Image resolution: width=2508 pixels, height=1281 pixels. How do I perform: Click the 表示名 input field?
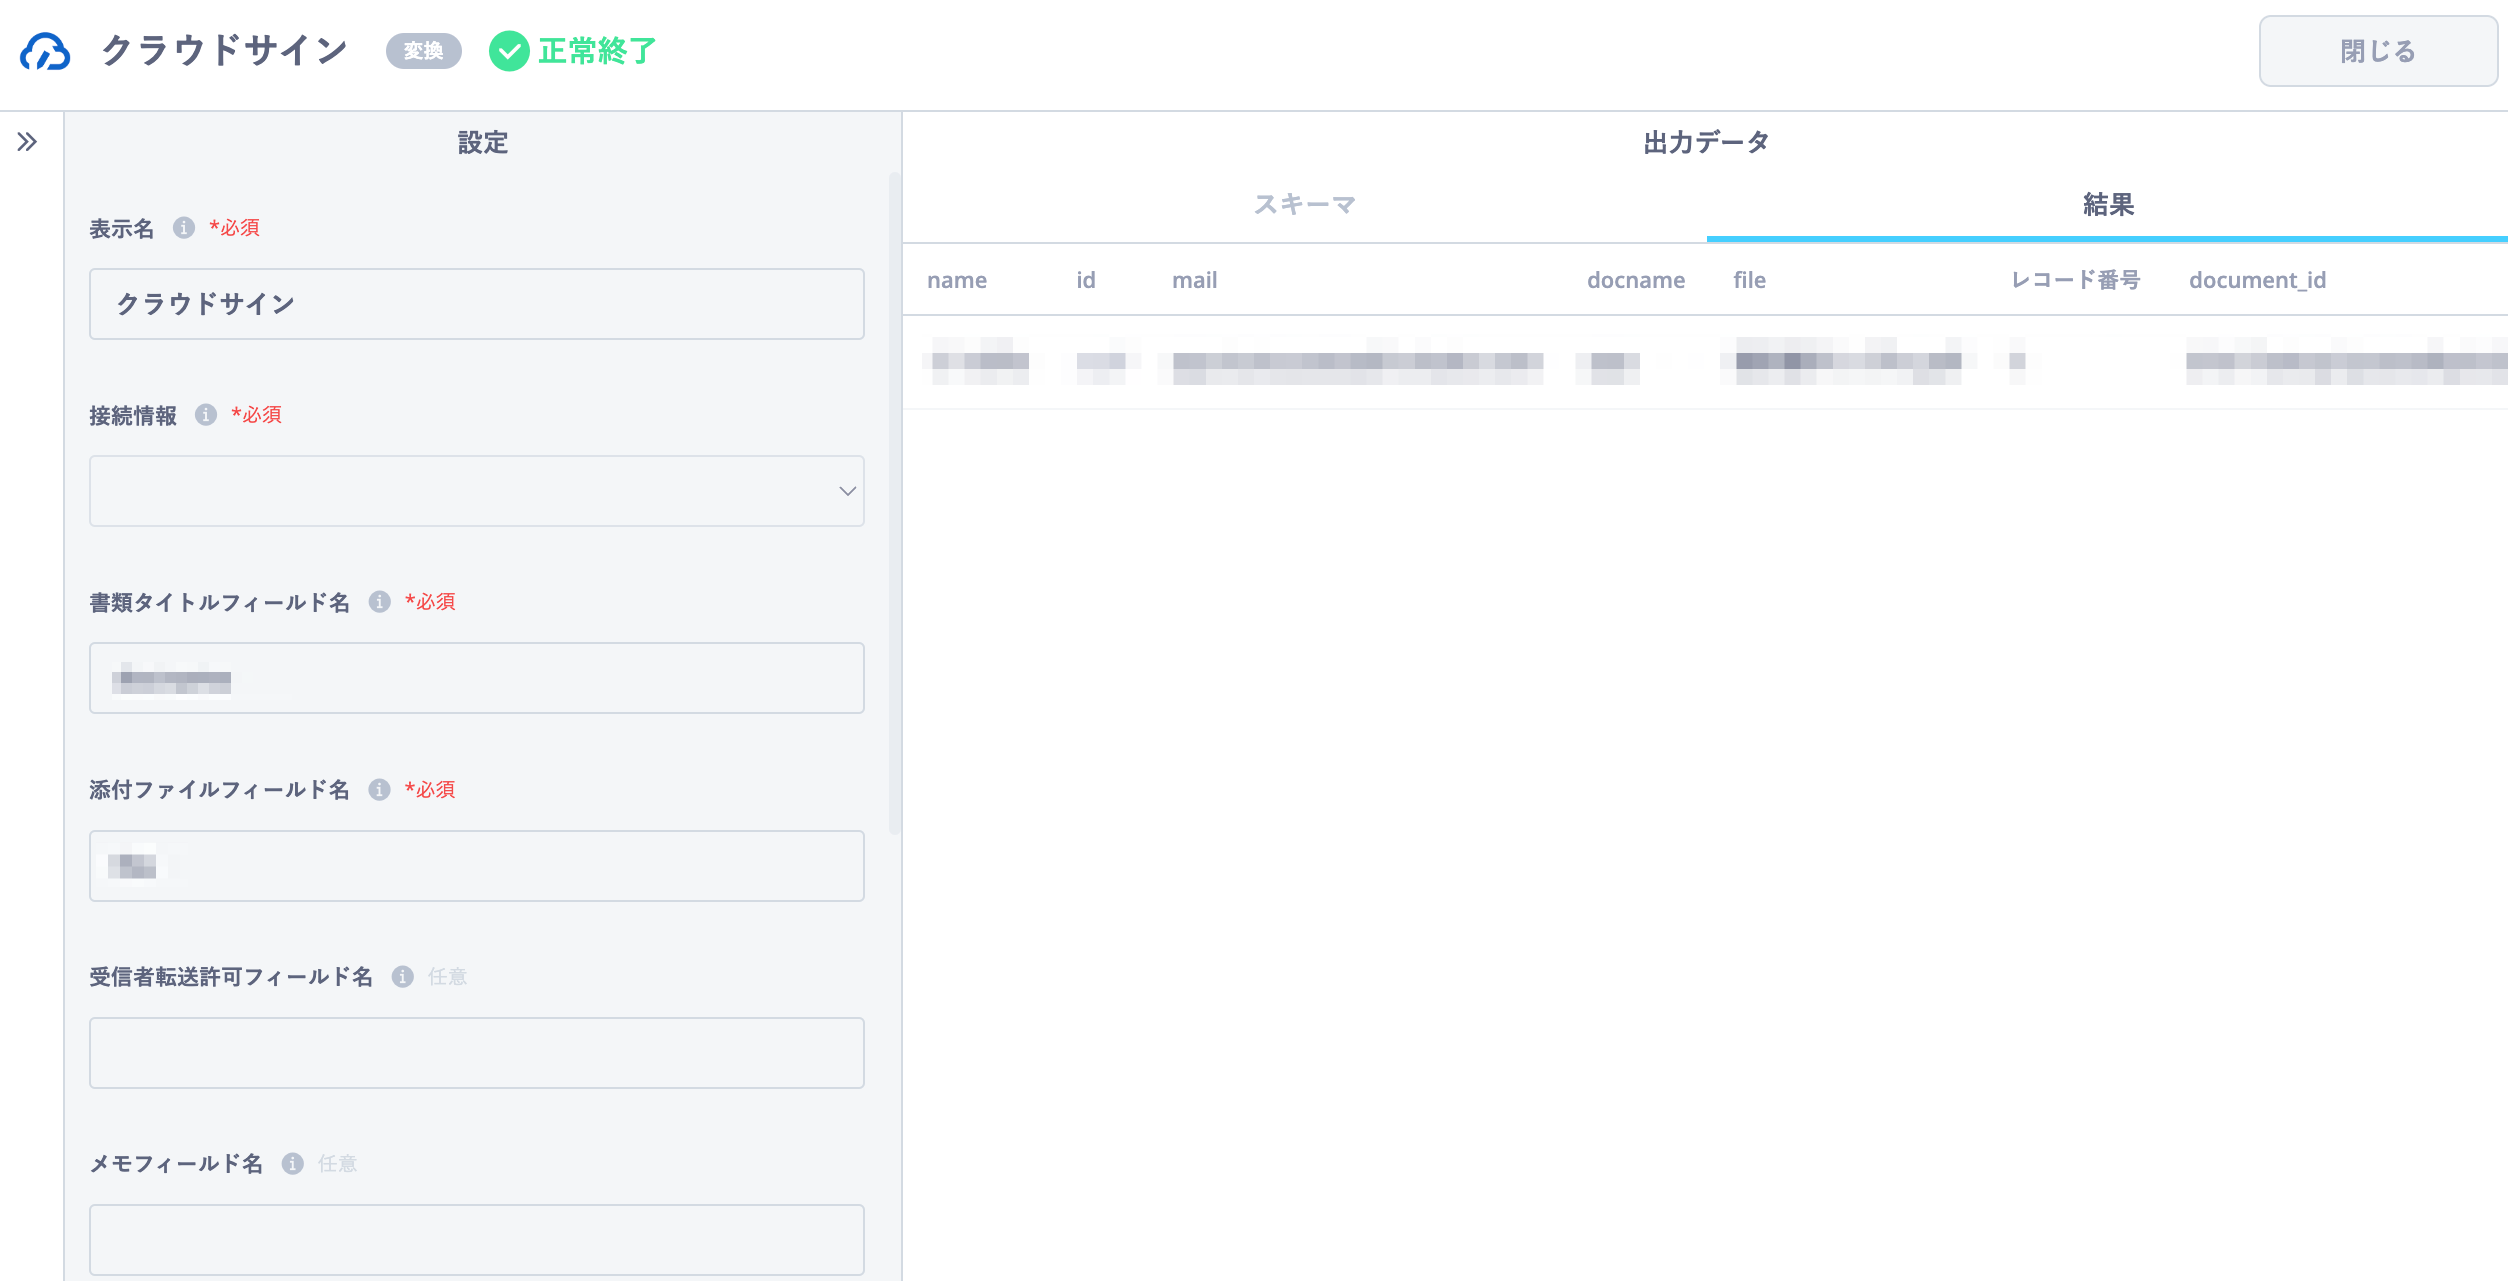click(477, 304)
